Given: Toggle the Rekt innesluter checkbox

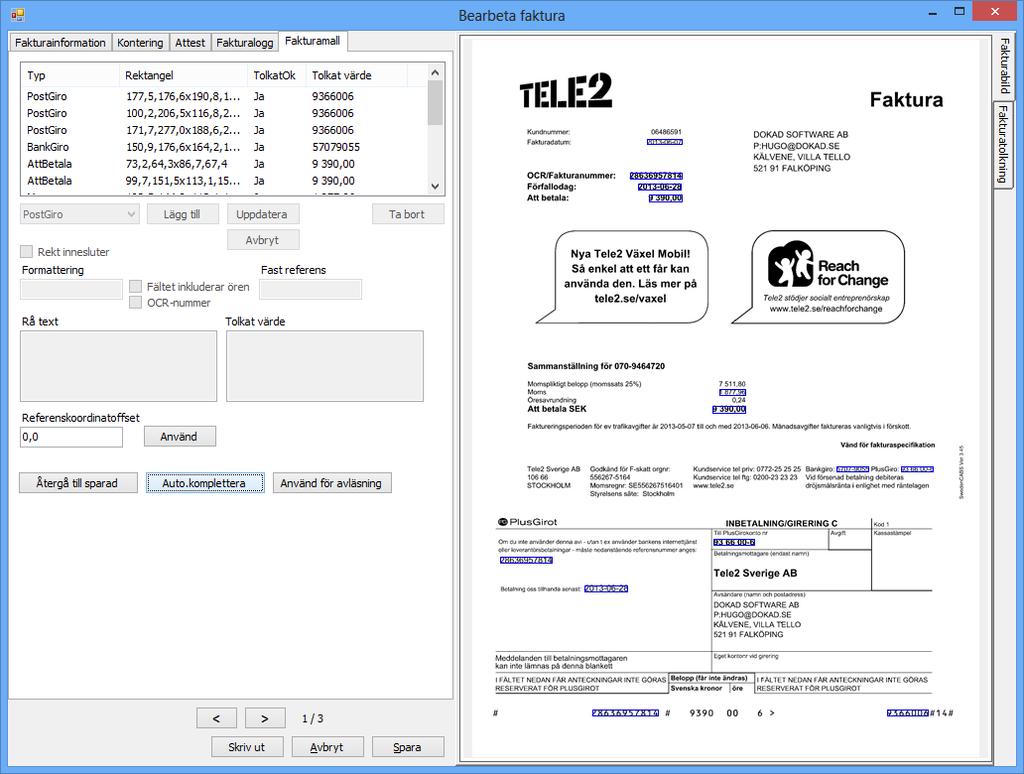Looking at the screenshot, I should (27, 251).
